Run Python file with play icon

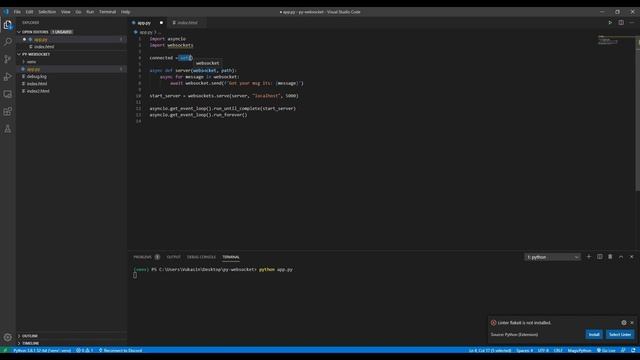pos(610,22)
